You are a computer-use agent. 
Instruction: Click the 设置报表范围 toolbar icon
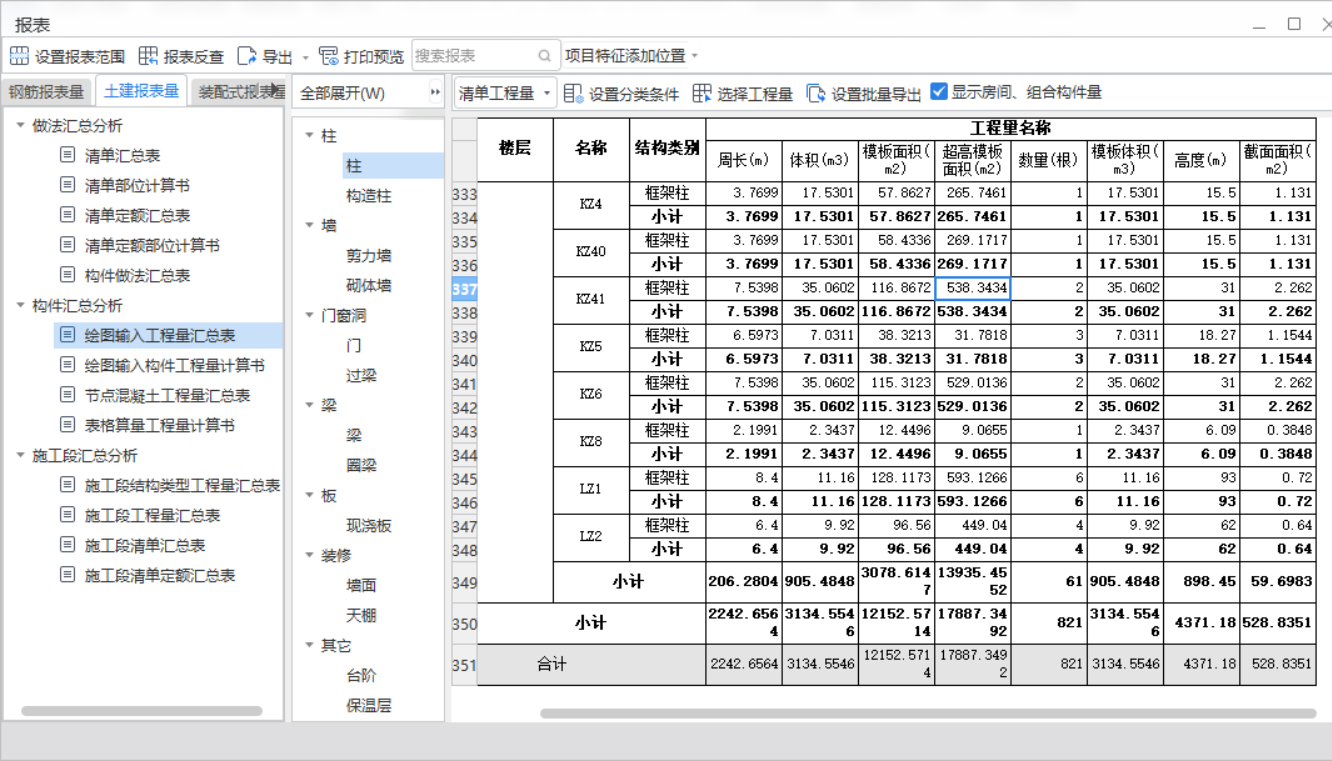[x=19, y=56]
